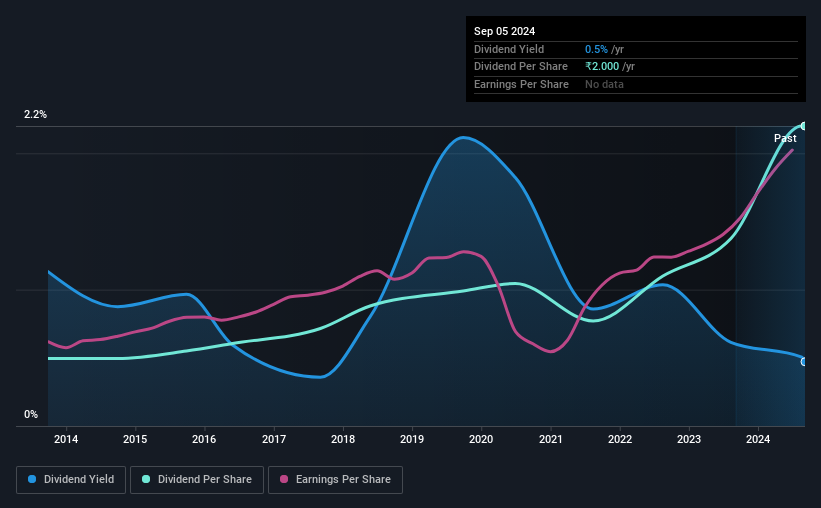
Task: Click the 2015 x-axis label
Action: point(135,439)
